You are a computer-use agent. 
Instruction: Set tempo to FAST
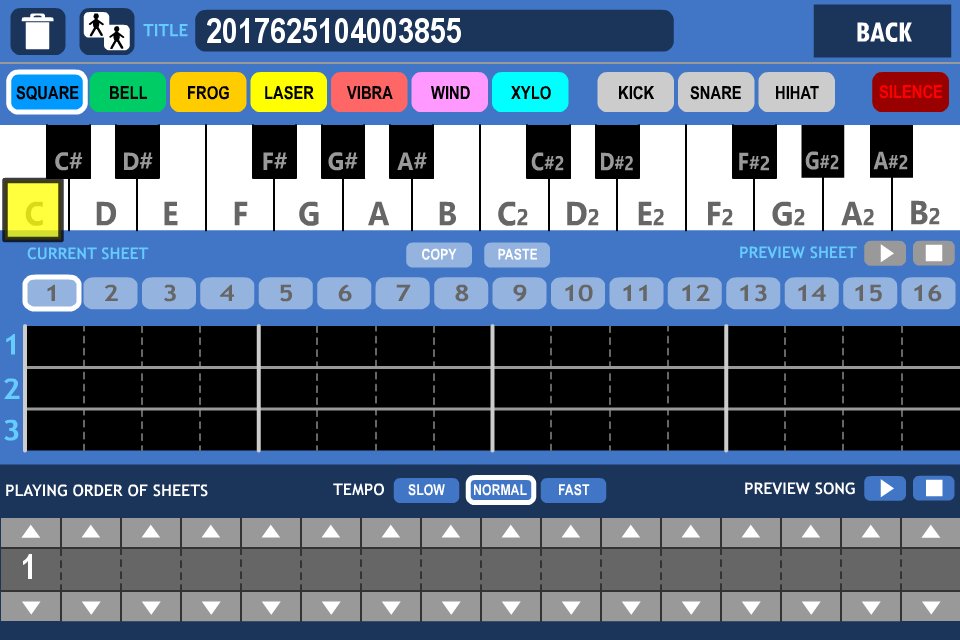573,490
